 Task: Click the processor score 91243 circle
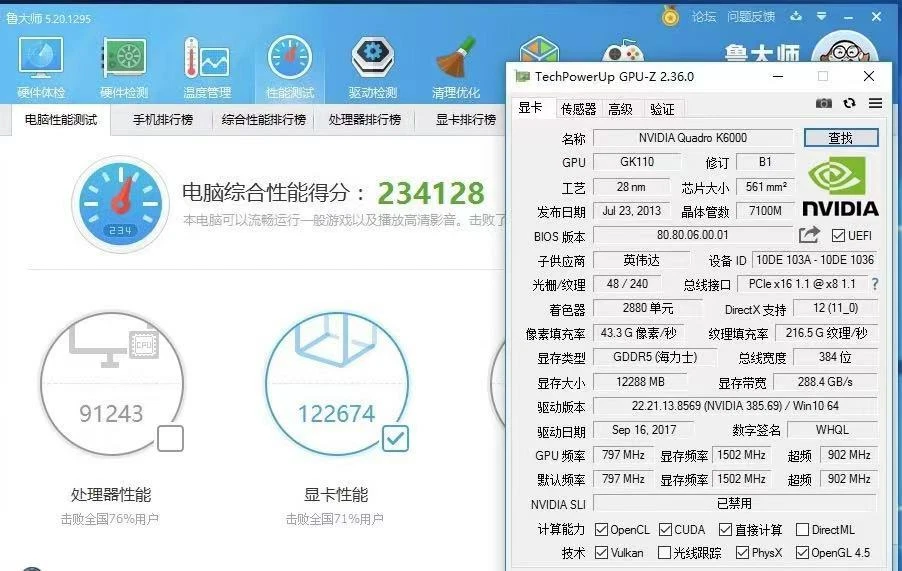tap(112, 384)
